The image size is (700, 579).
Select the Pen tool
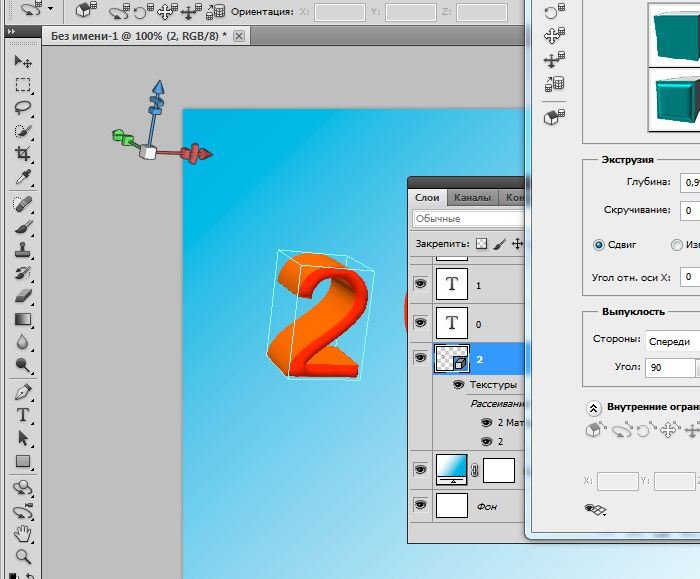pyautogui.click(x=22, y=392)
